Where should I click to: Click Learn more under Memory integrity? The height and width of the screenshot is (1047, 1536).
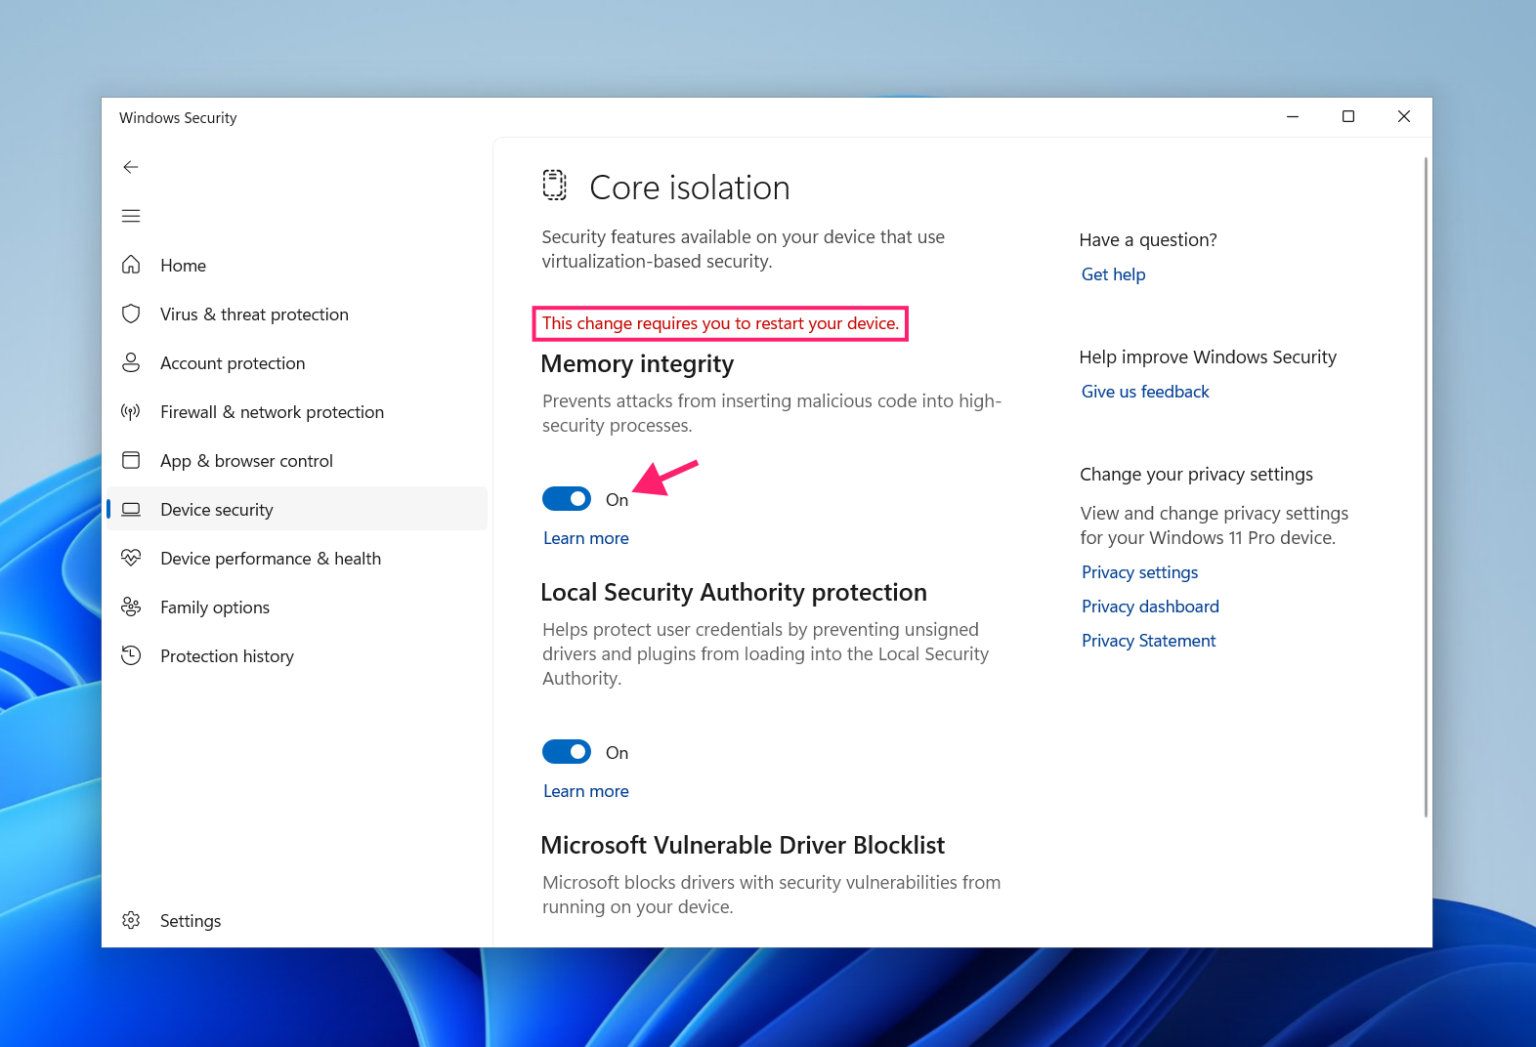click(x=586, y=538)
